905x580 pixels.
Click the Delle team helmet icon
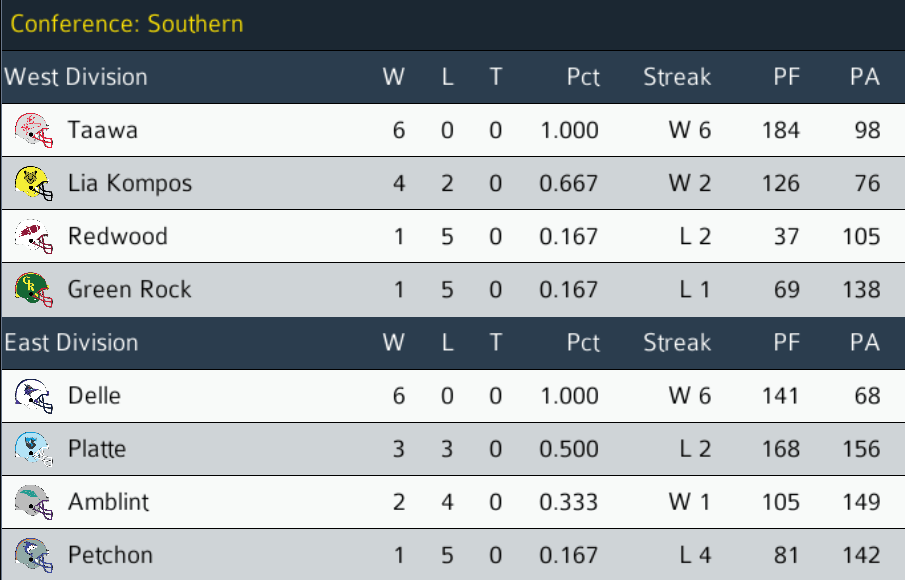(33, 396)
